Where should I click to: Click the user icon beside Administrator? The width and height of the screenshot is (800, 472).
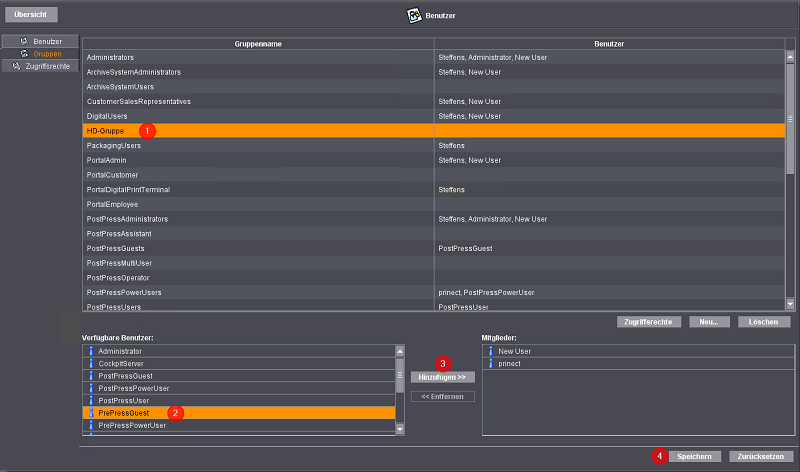coord(91,351)
